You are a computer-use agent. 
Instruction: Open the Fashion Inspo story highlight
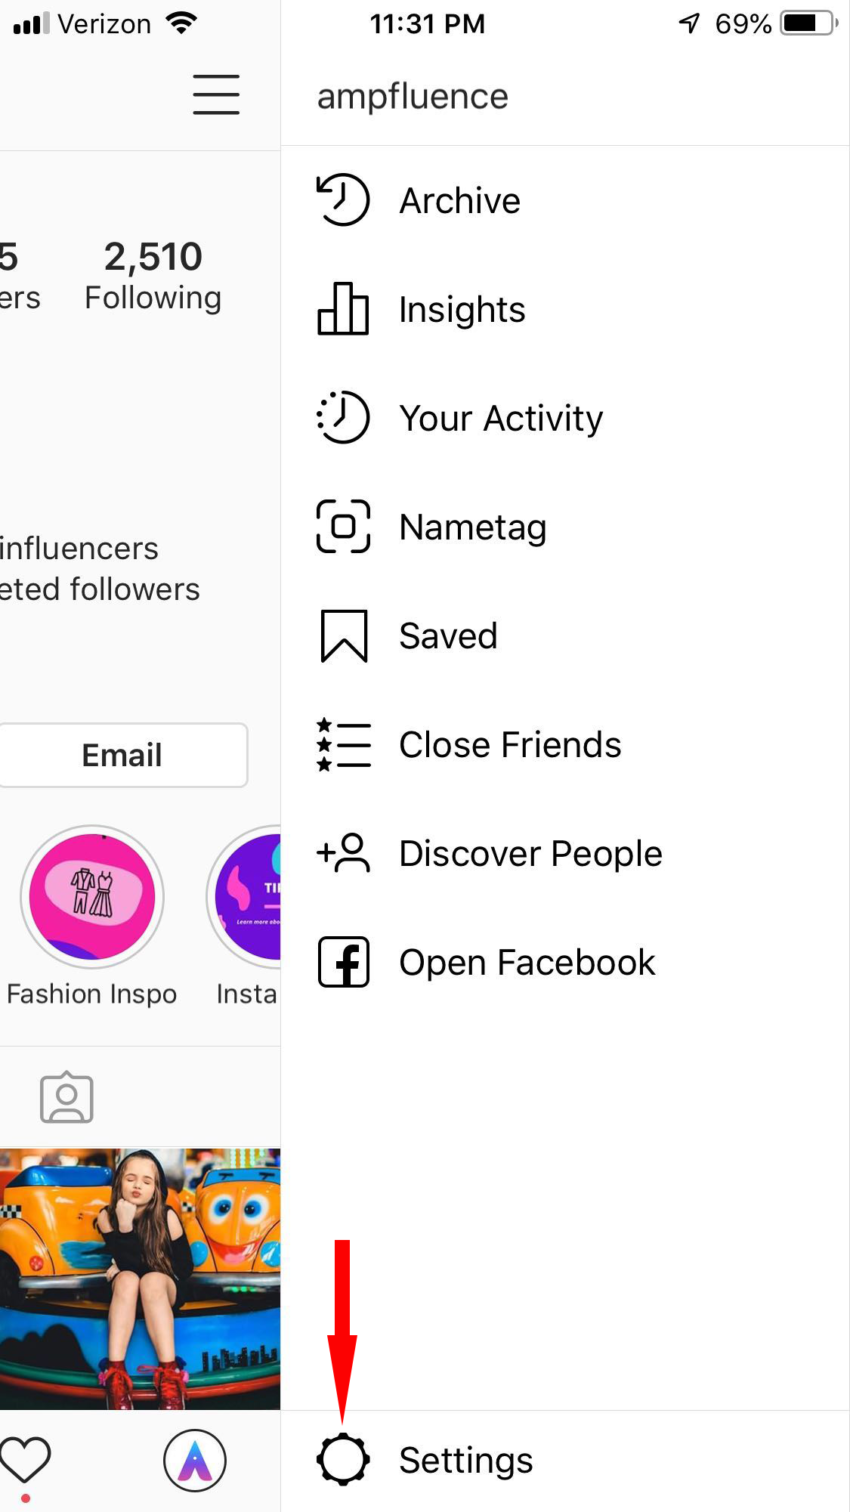(92, 897)
